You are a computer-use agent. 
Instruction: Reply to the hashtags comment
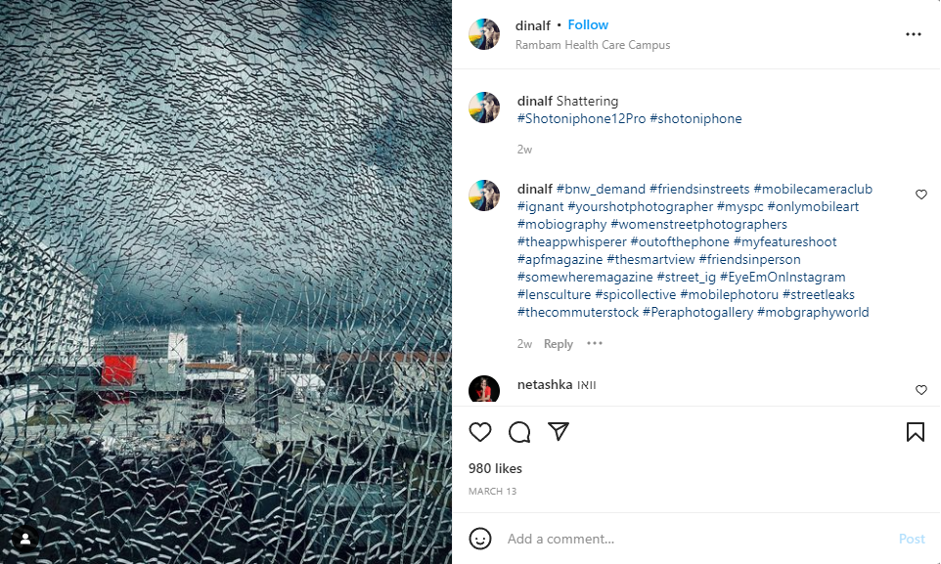[x=558, y=344]
